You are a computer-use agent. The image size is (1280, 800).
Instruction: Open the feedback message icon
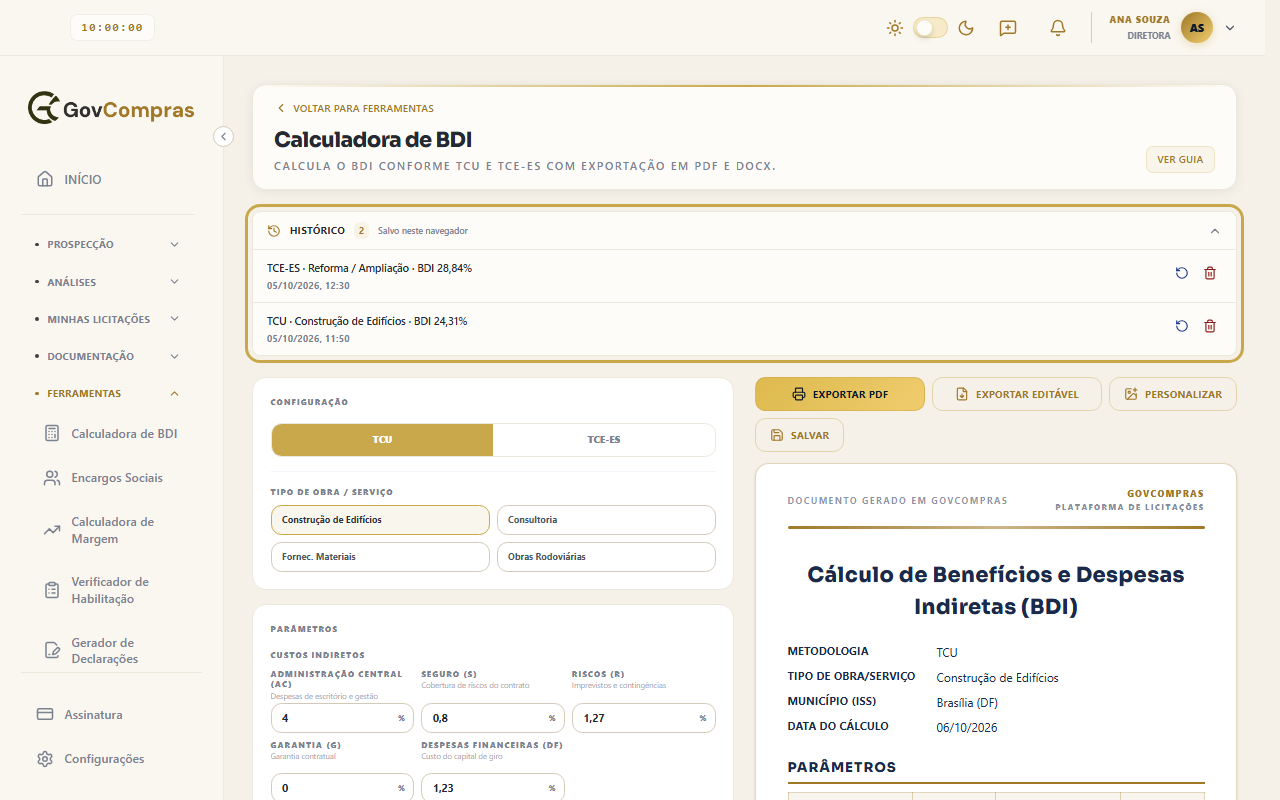tap(1008, 28)
